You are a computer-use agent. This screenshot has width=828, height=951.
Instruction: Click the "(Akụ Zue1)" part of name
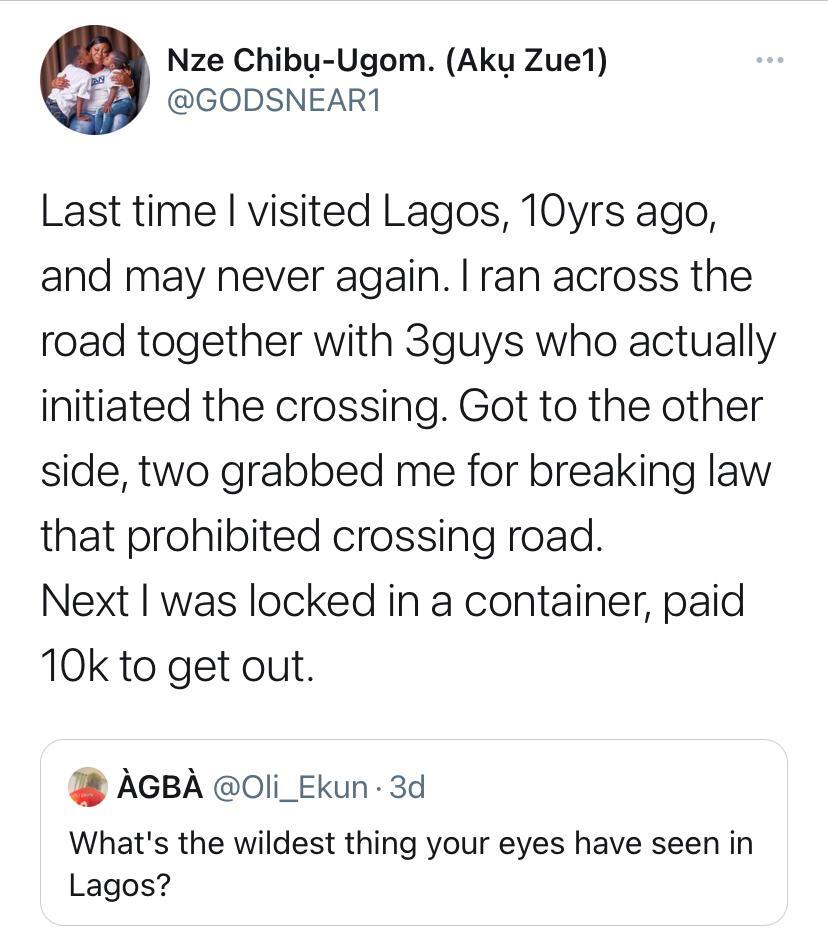click(x=526, y=61)
